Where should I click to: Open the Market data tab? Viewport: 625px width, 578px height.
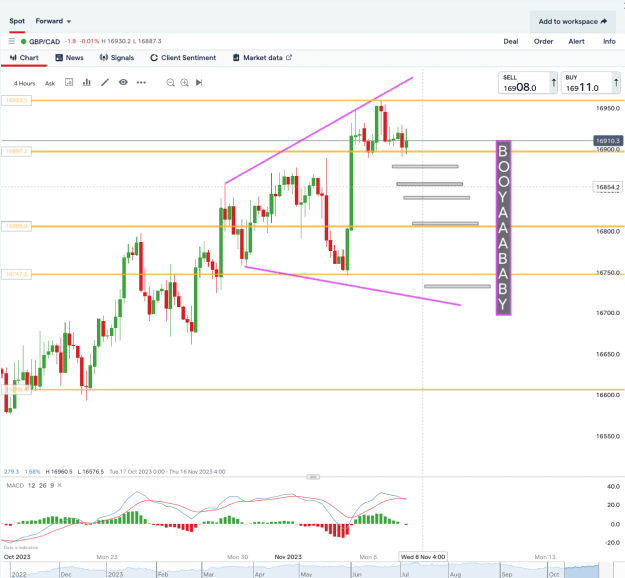point(262,58)
